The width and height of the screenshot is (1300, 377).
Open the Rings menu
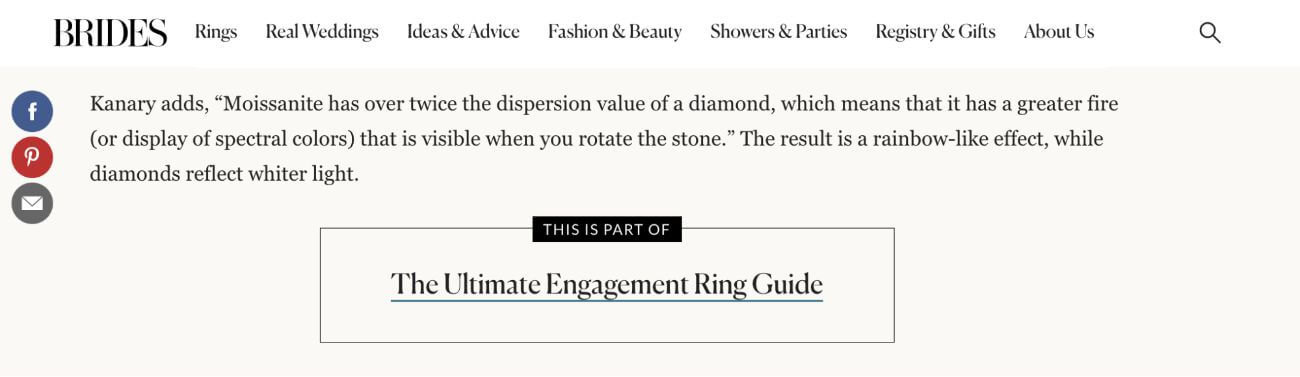[216, 32]
